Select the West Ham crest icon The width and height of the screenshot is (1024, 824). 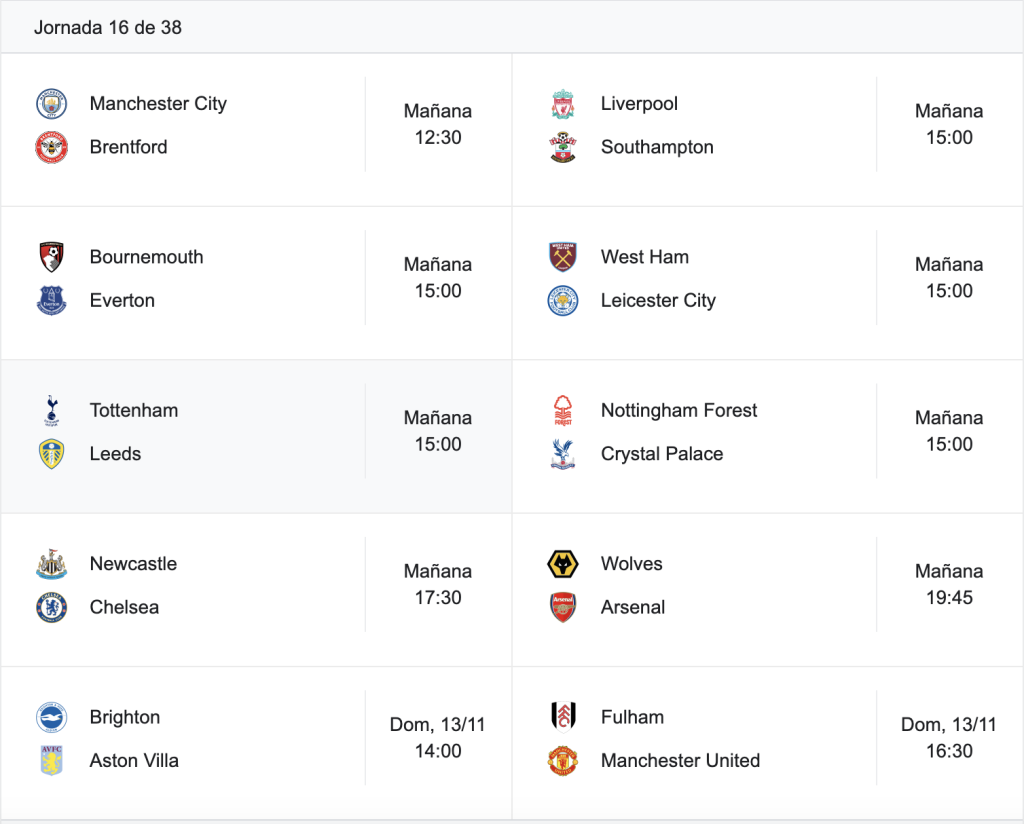point(562,257)
